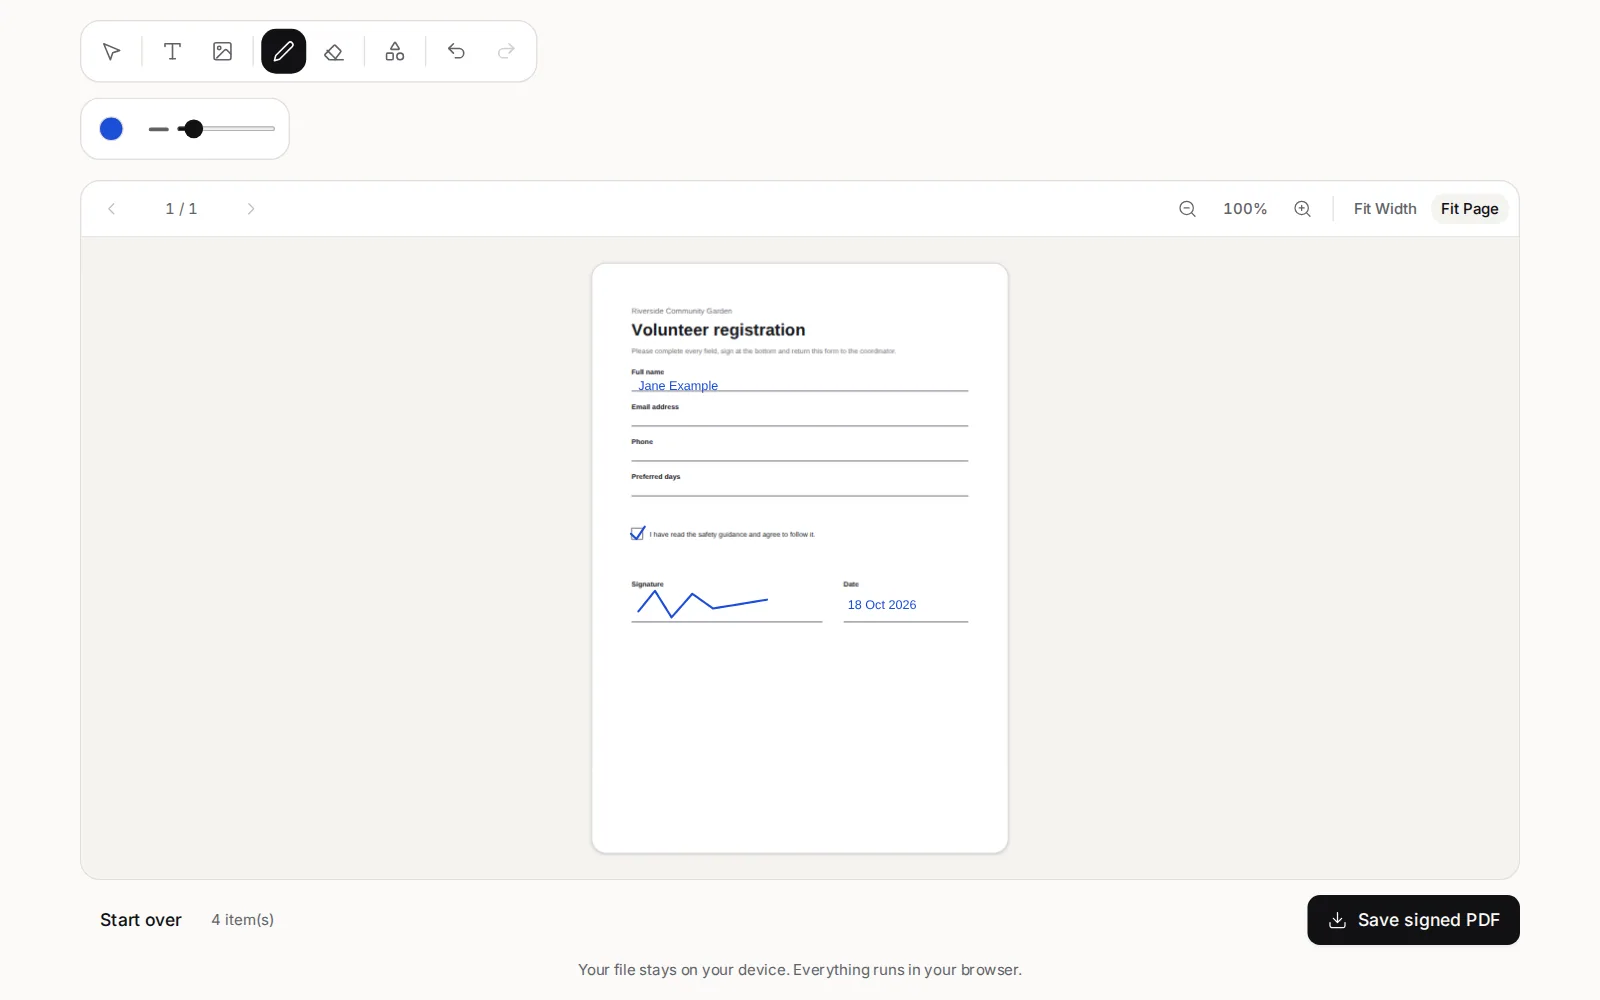Viewport: 1600px width, 1000px height.
Task: Open the Shapes tool
Action: pyautogui.click(x=395, y=51)
